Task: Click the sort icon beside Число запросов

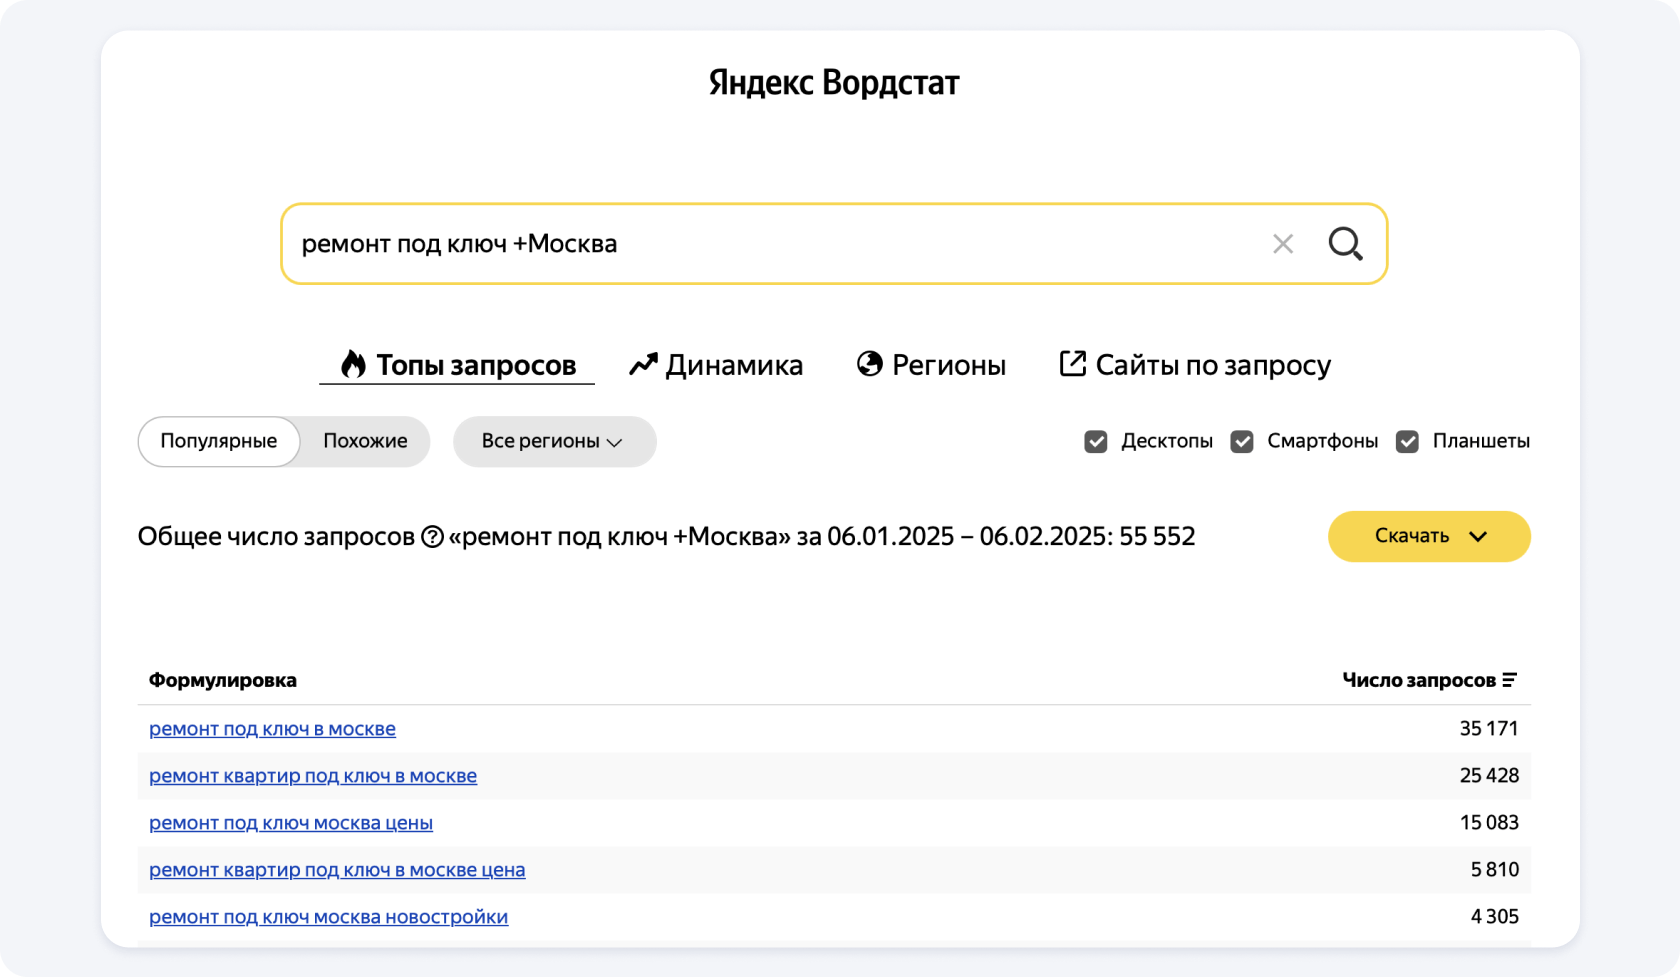Action: point(1510,680)
